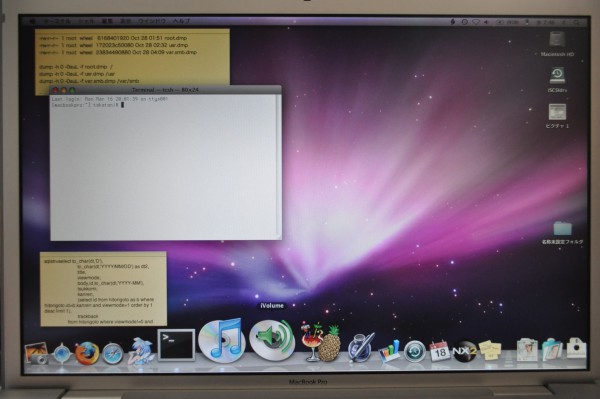The width and height of the screenshot is (600, 399).
Task: Open iPhoto icon at Dock's left end
Action: tap(37, 353)
